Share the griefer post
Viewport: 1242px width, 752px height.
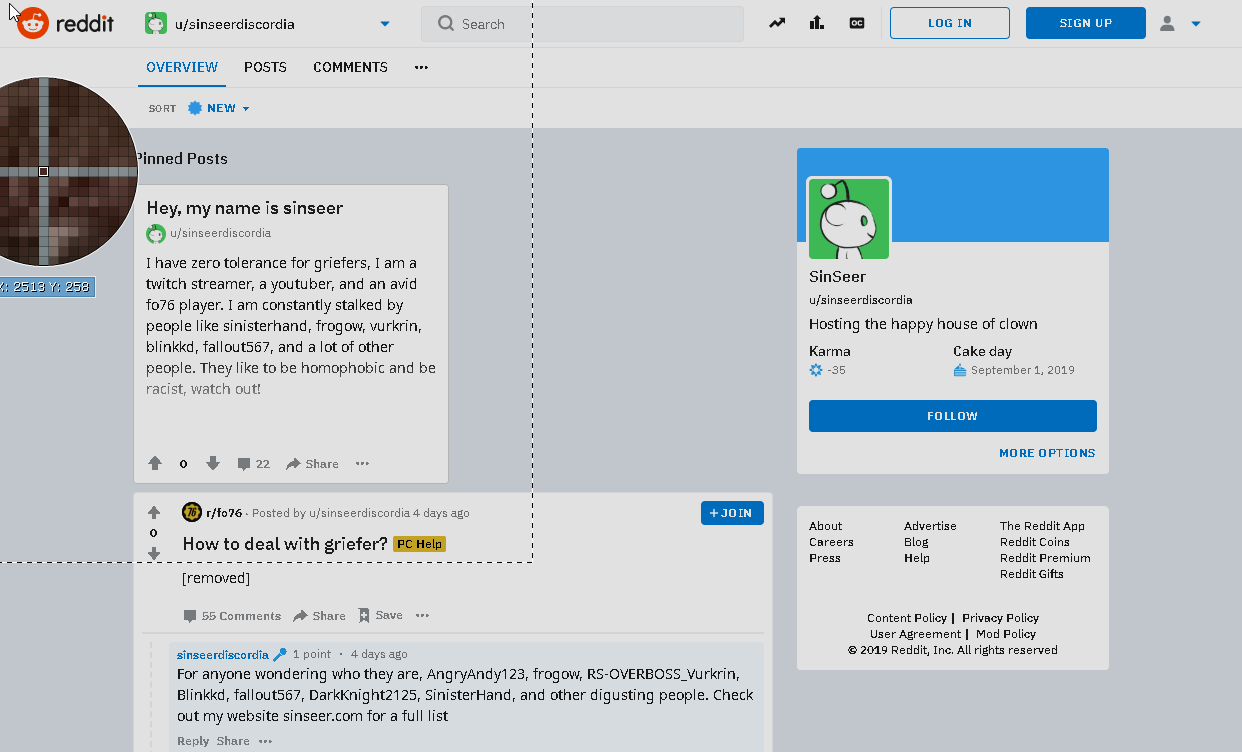pos(320,616)
